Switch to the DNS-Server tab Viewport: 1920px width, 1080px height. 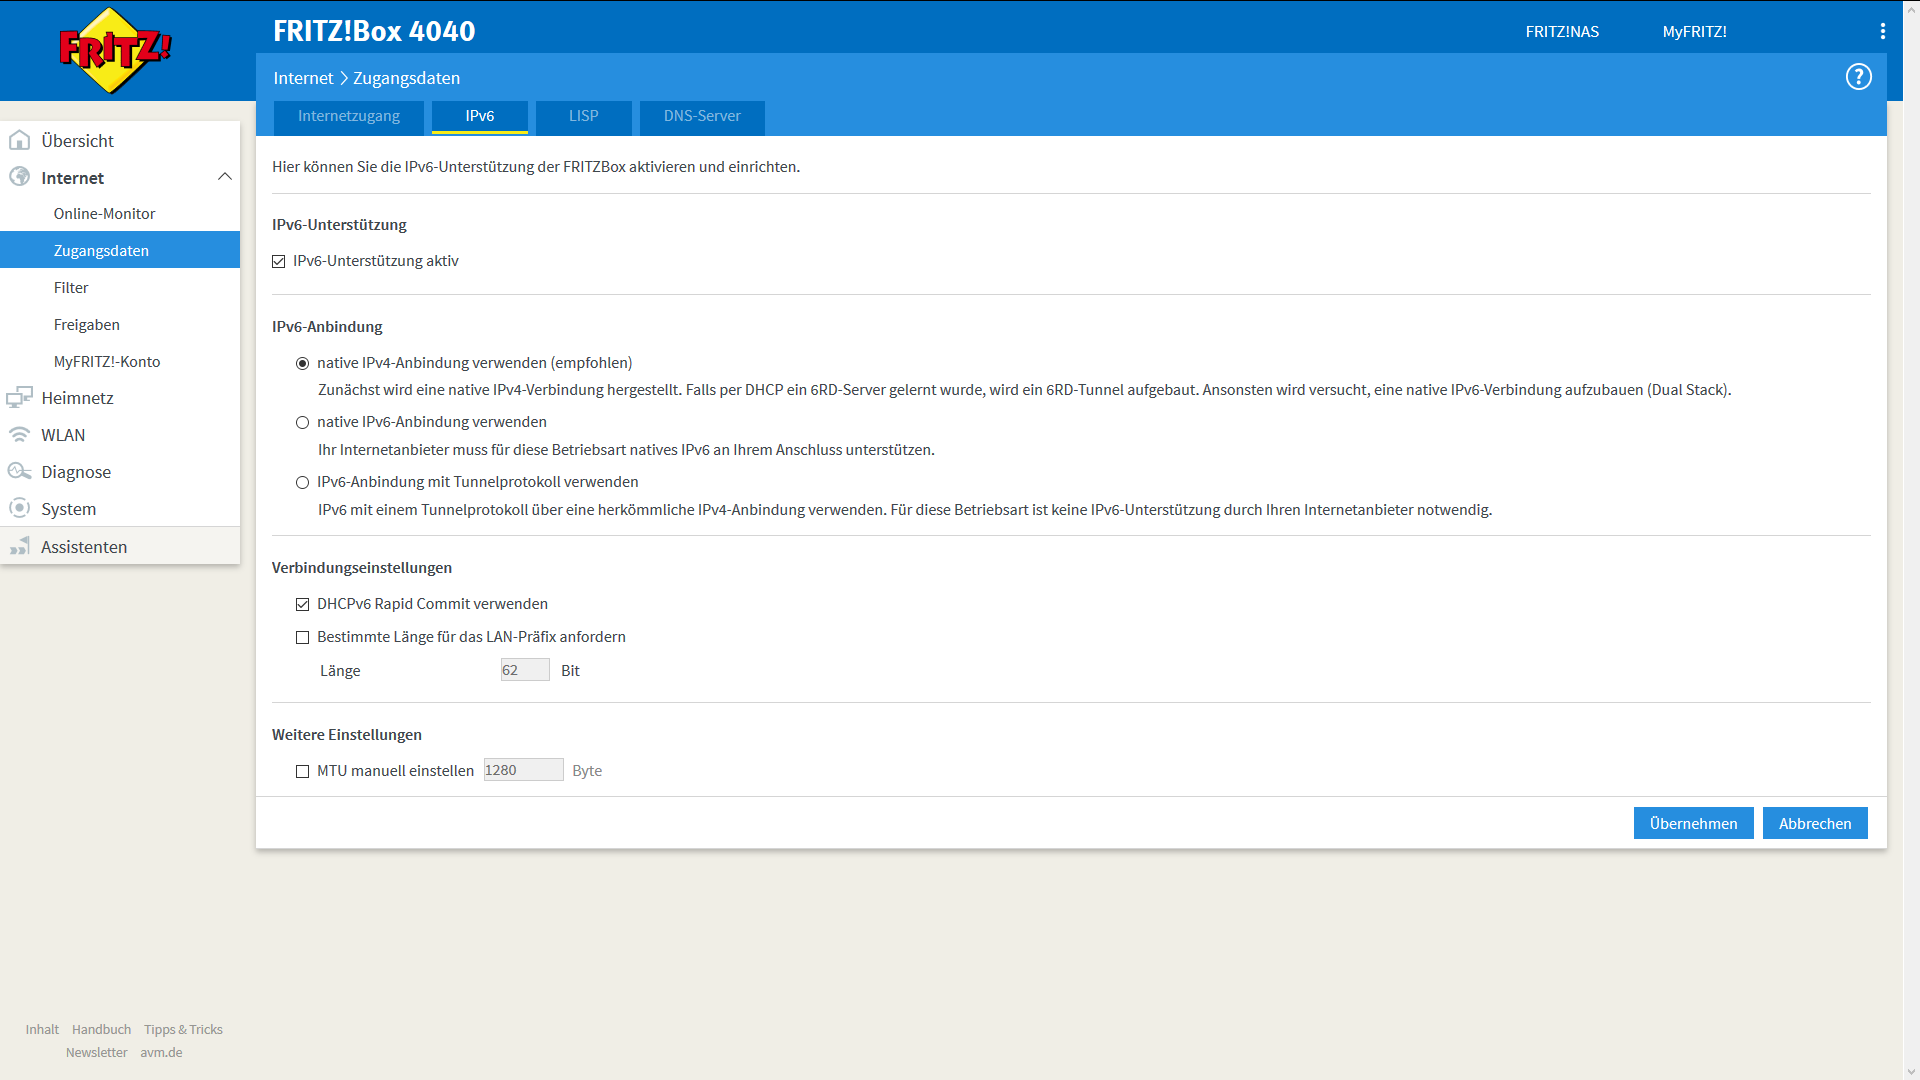click(x=702, y=116)
